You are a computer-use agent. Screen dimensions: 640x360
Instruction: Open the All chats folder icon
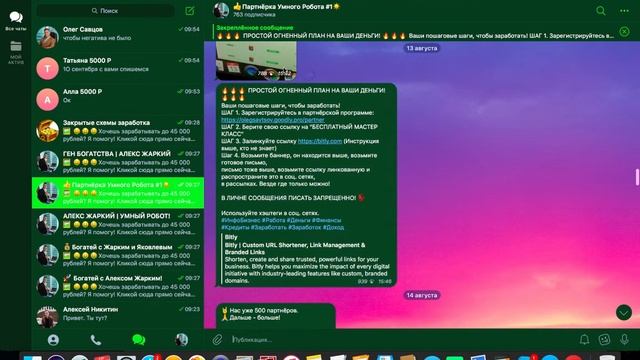16,21
